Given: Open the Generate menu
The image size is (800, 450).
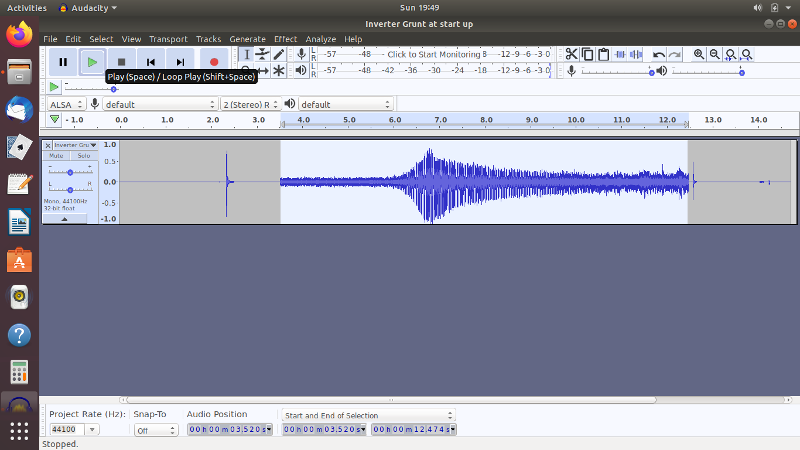Looking at the screenshot, I should click(247, 39).
